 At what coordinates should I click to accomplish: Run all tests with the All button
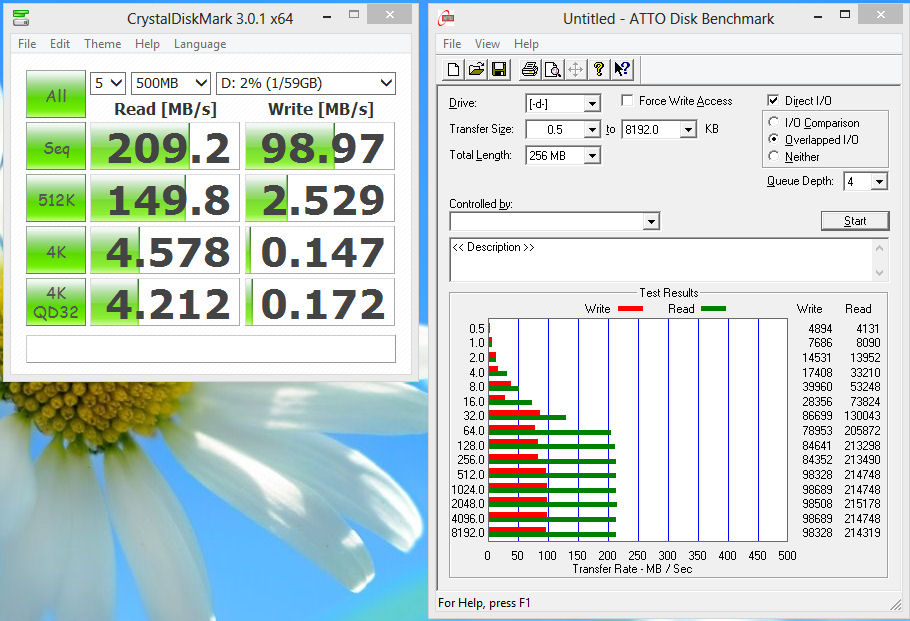point(56,94)
